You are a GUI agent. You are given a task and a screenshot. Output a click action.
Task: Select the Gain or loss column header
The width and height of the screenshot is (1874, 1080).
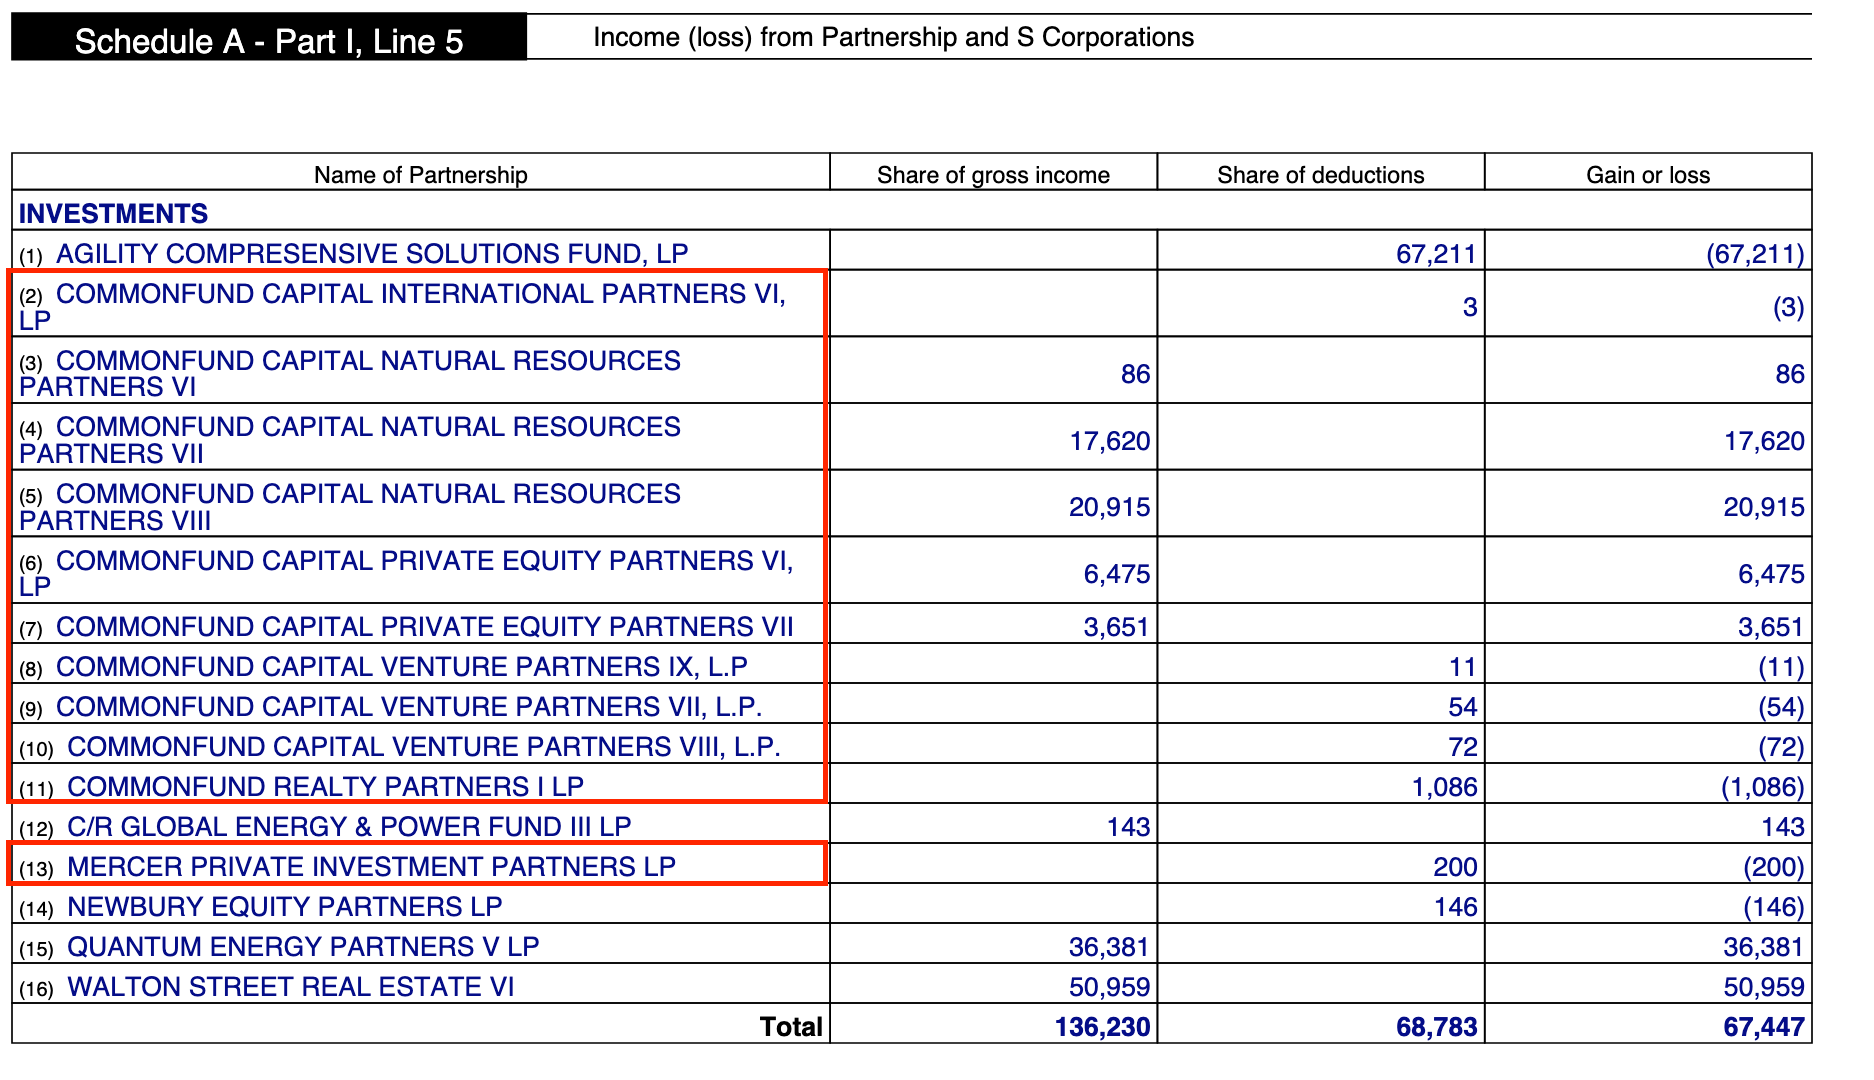coord(1648,175)
